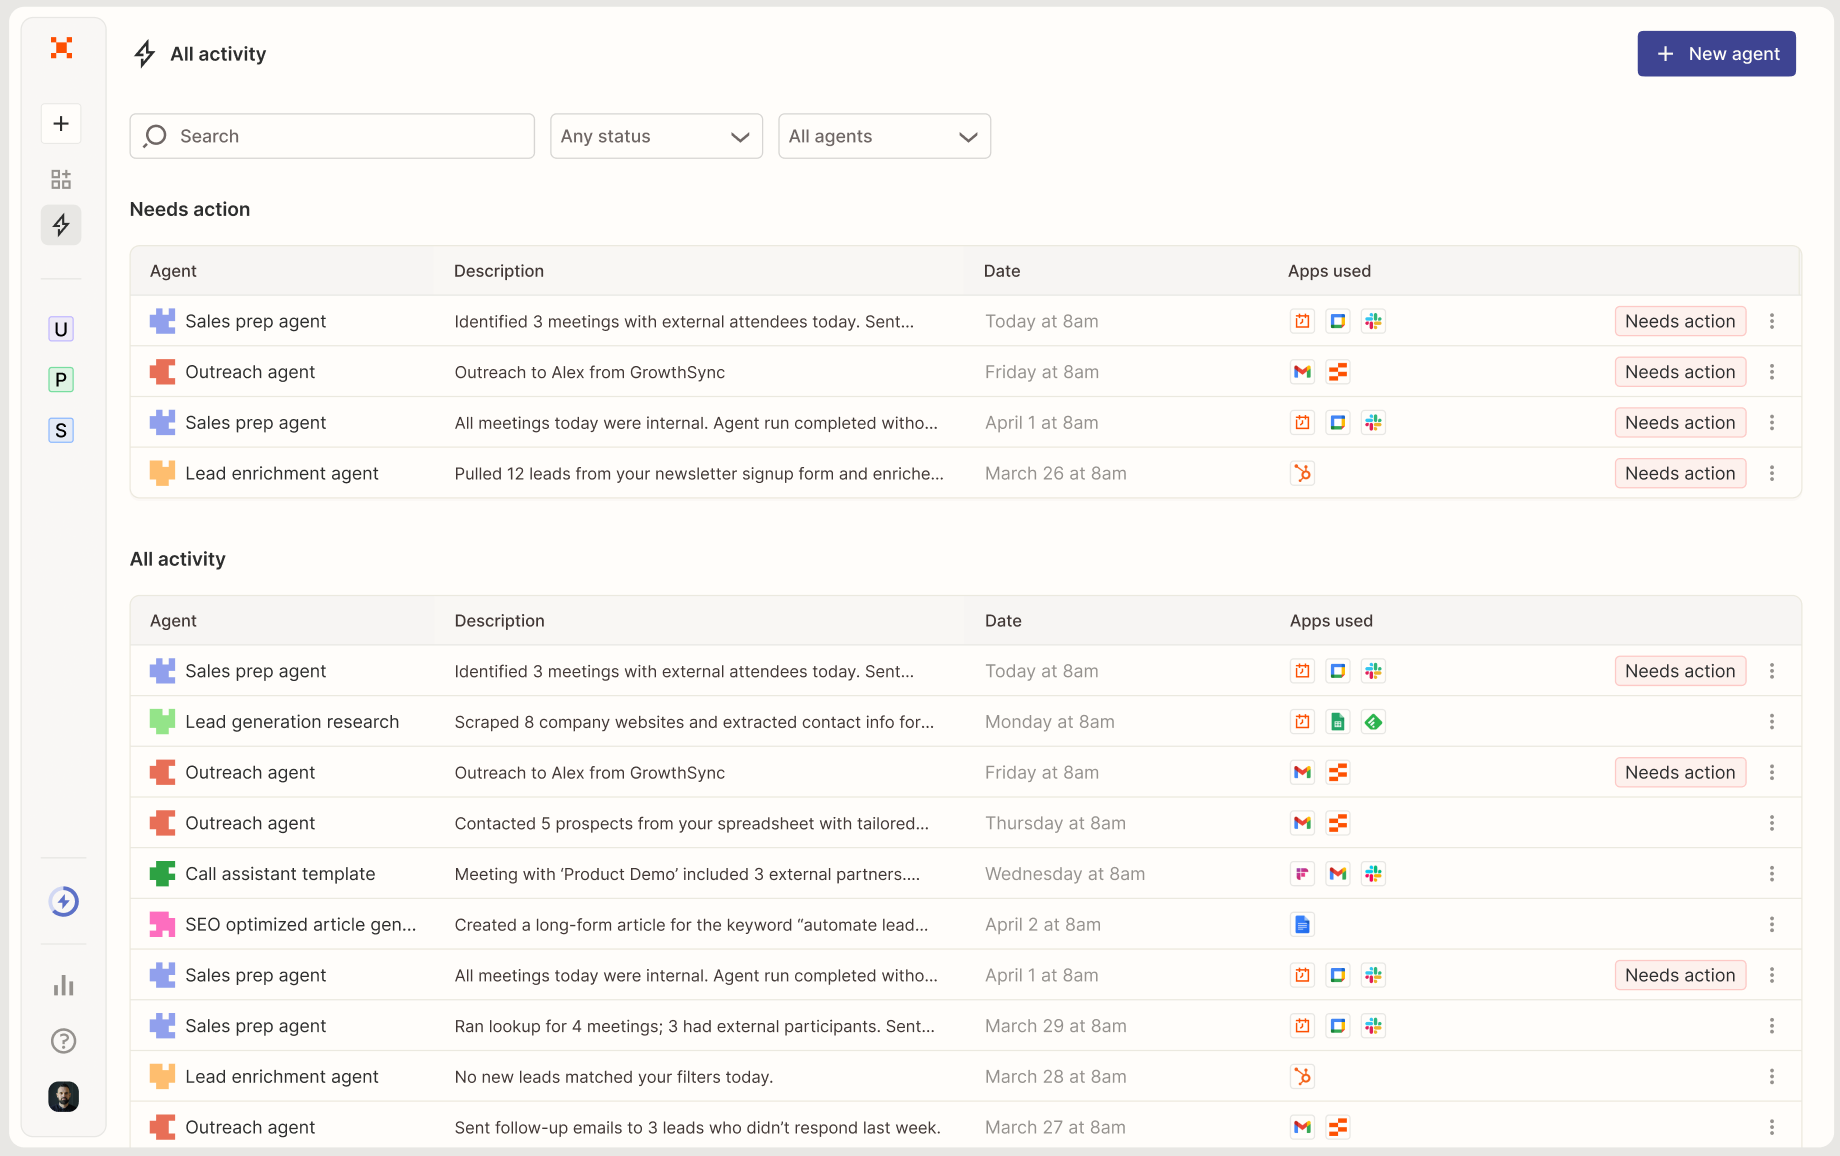
Task: Expand the All agents filter dropdown
Action: 884,136
